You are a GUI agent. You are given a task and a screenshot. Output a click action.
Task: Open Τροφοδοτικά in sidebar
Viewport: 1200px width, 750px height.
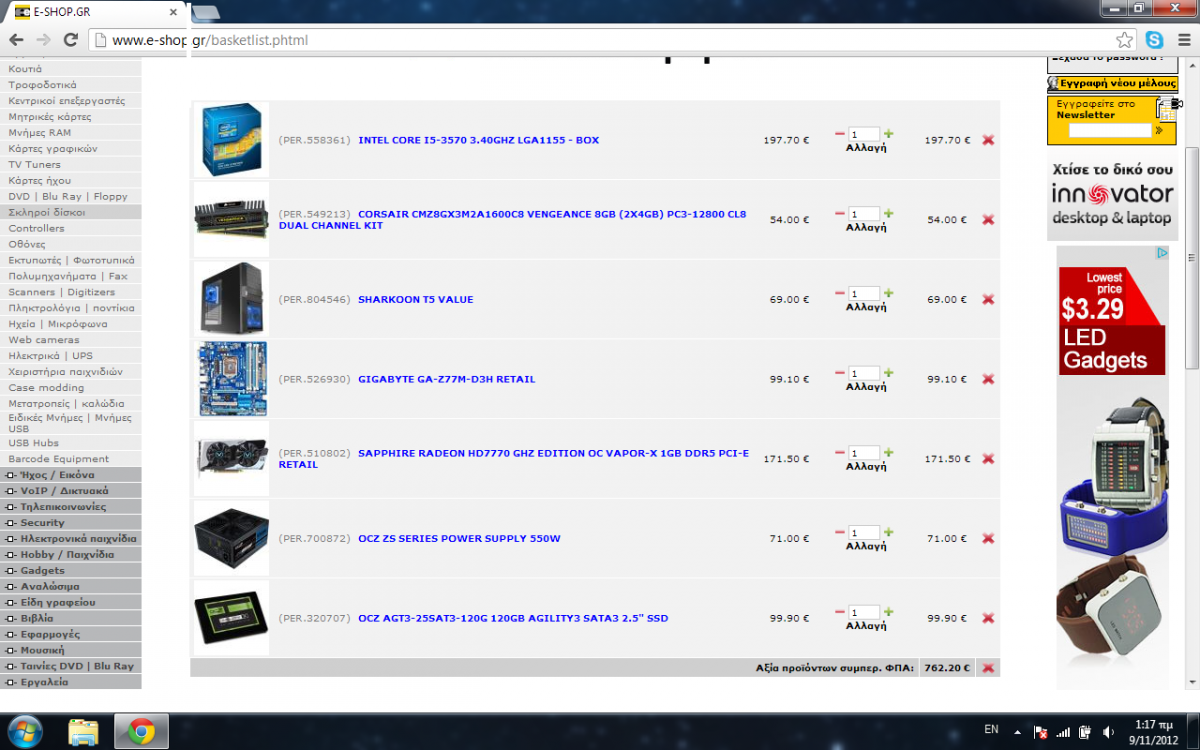point(42,85)
